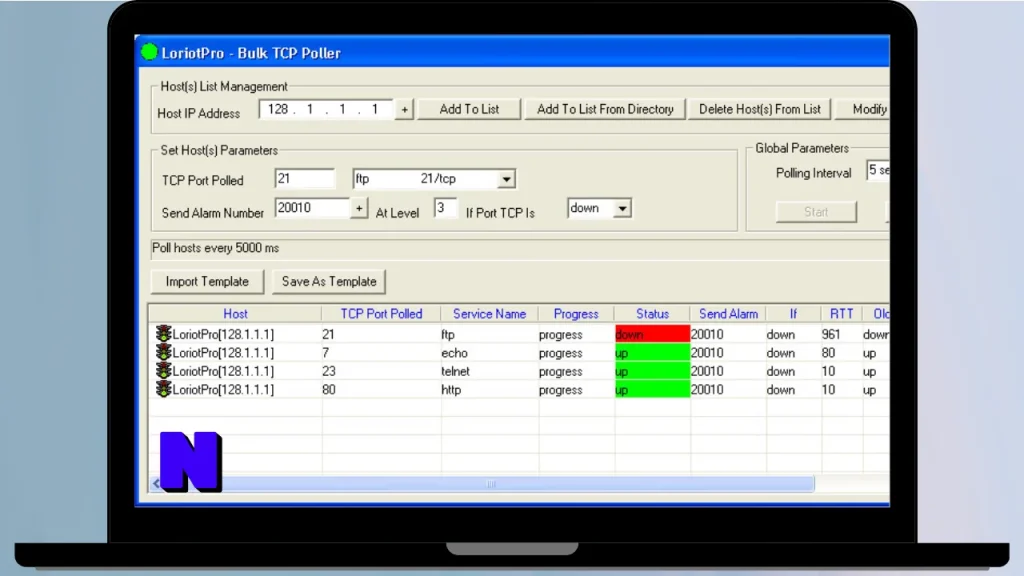Click the green up status in http row

(652, 389)
